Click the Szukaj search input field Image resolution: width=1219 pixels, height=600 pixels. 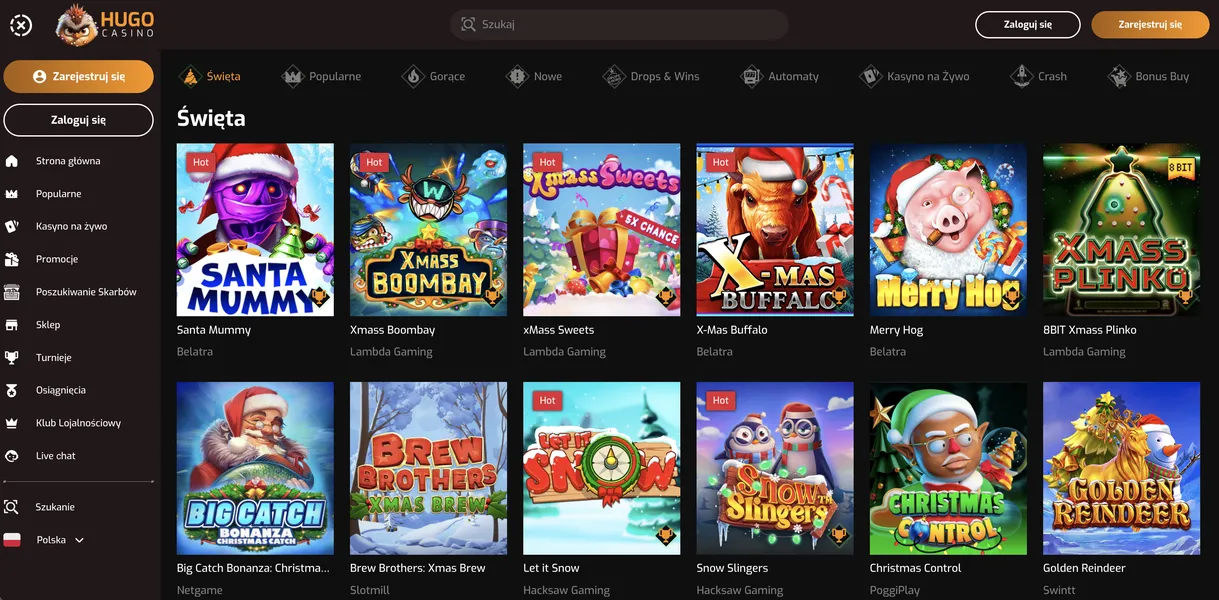tap(619, 25)
